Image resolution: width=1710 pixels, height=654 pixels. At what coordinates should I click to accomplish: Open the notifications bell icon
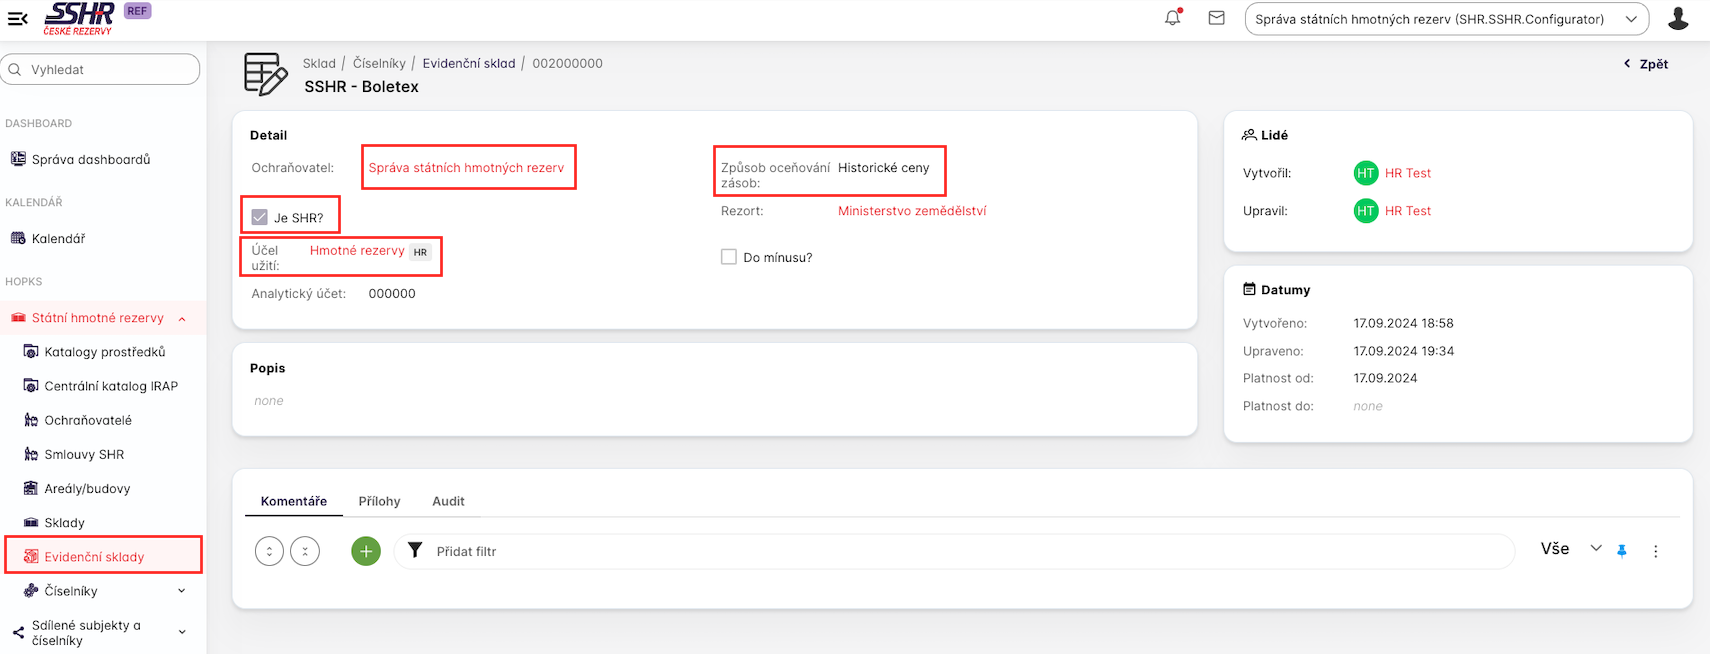click(1173, 18)
